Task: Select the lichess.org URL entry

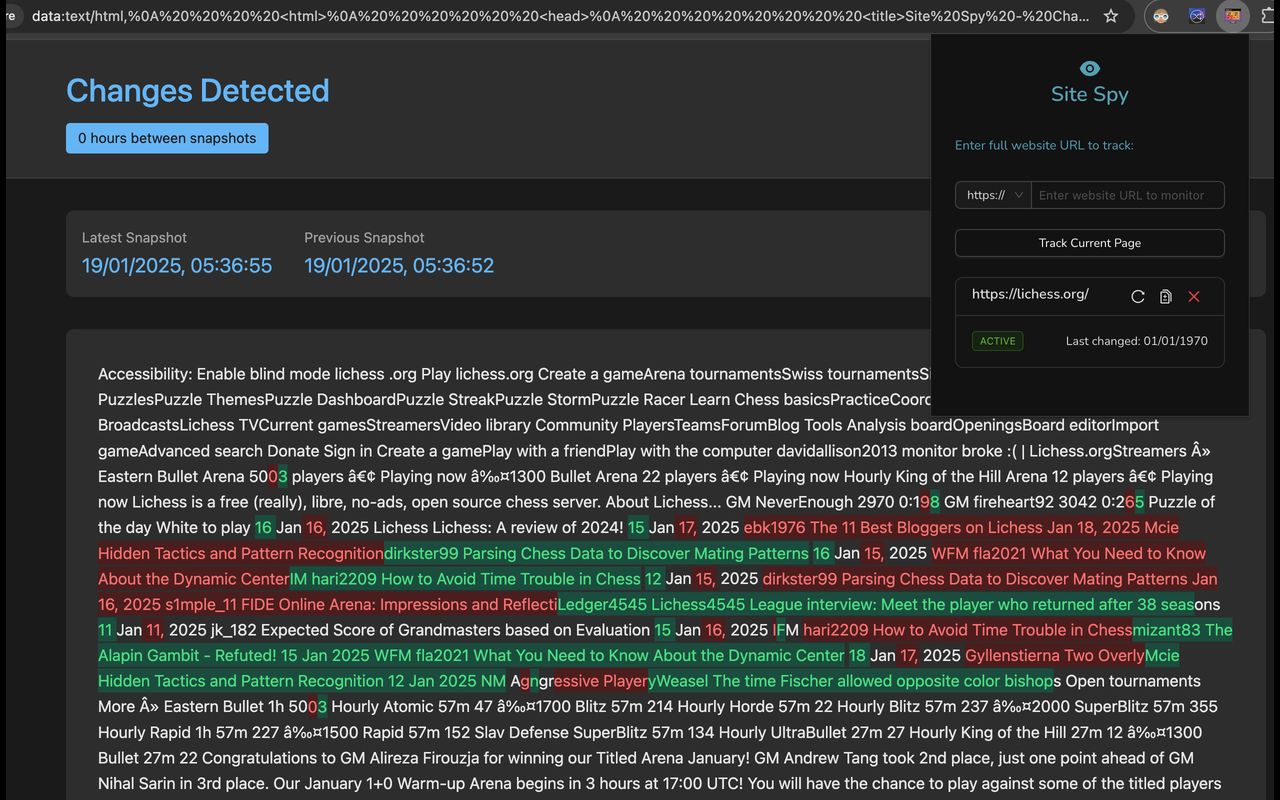Action: (x=1030, y=296)
